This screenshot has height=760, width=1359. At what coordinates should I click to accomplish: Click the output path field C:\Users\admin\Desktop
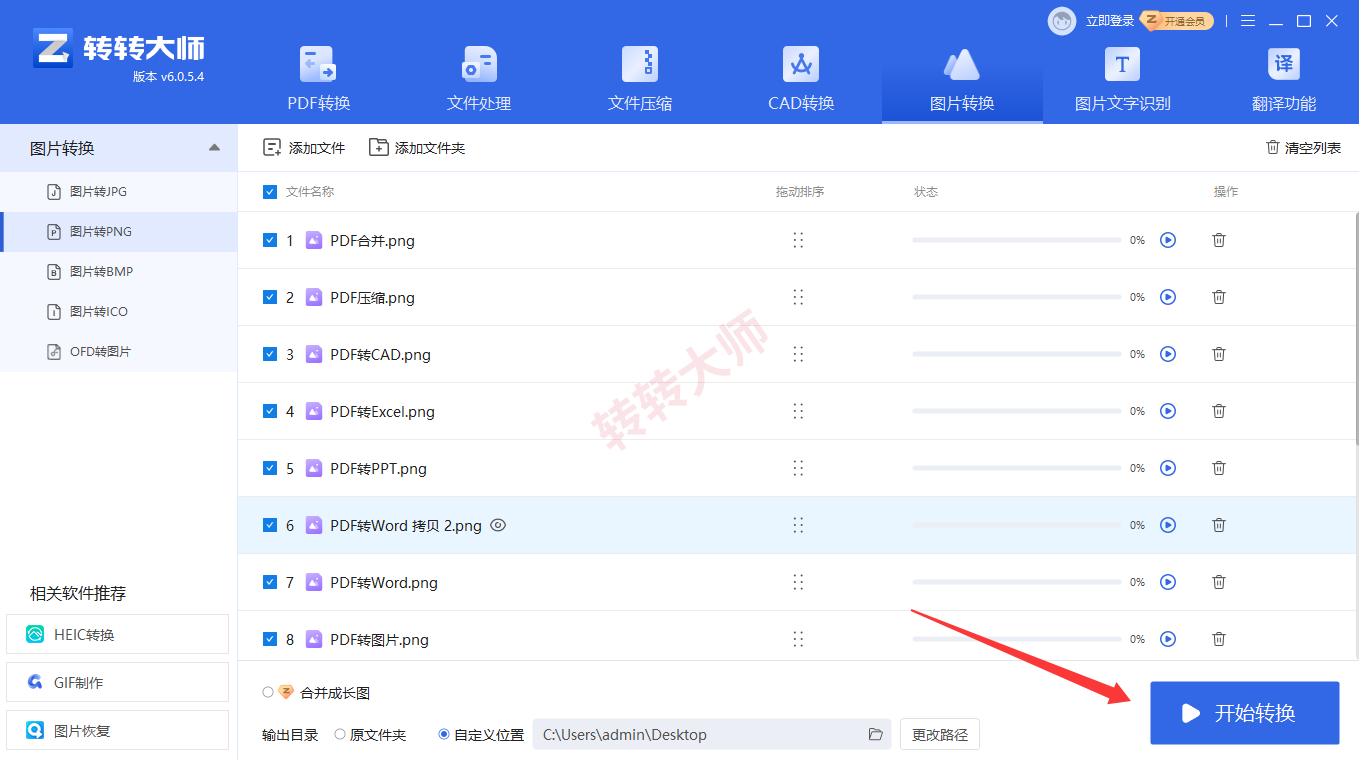711,735
